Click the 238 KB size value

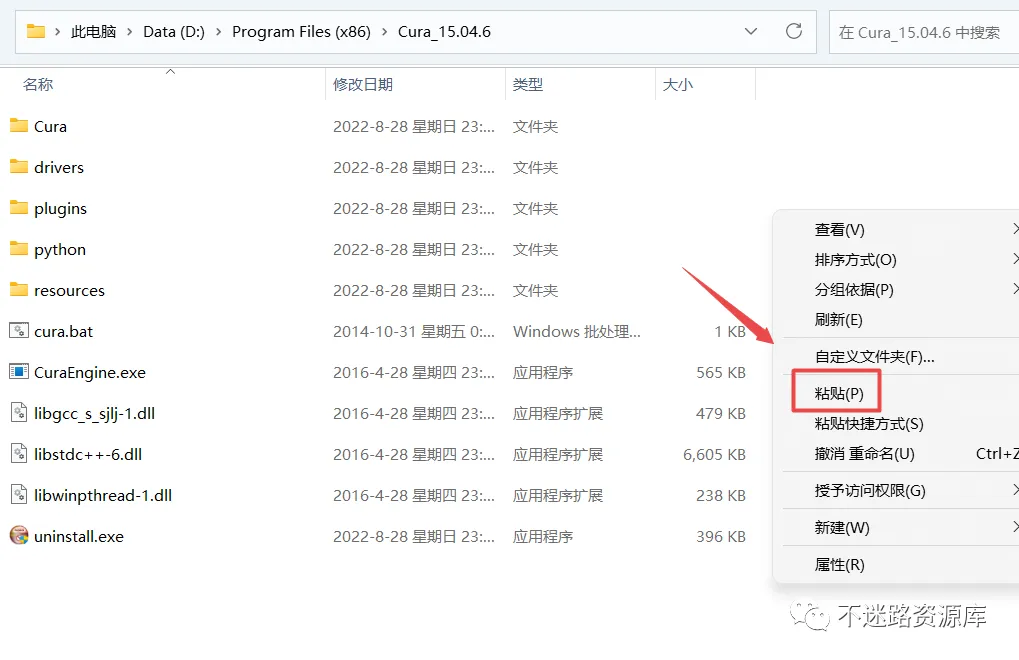tap(721, 496)
